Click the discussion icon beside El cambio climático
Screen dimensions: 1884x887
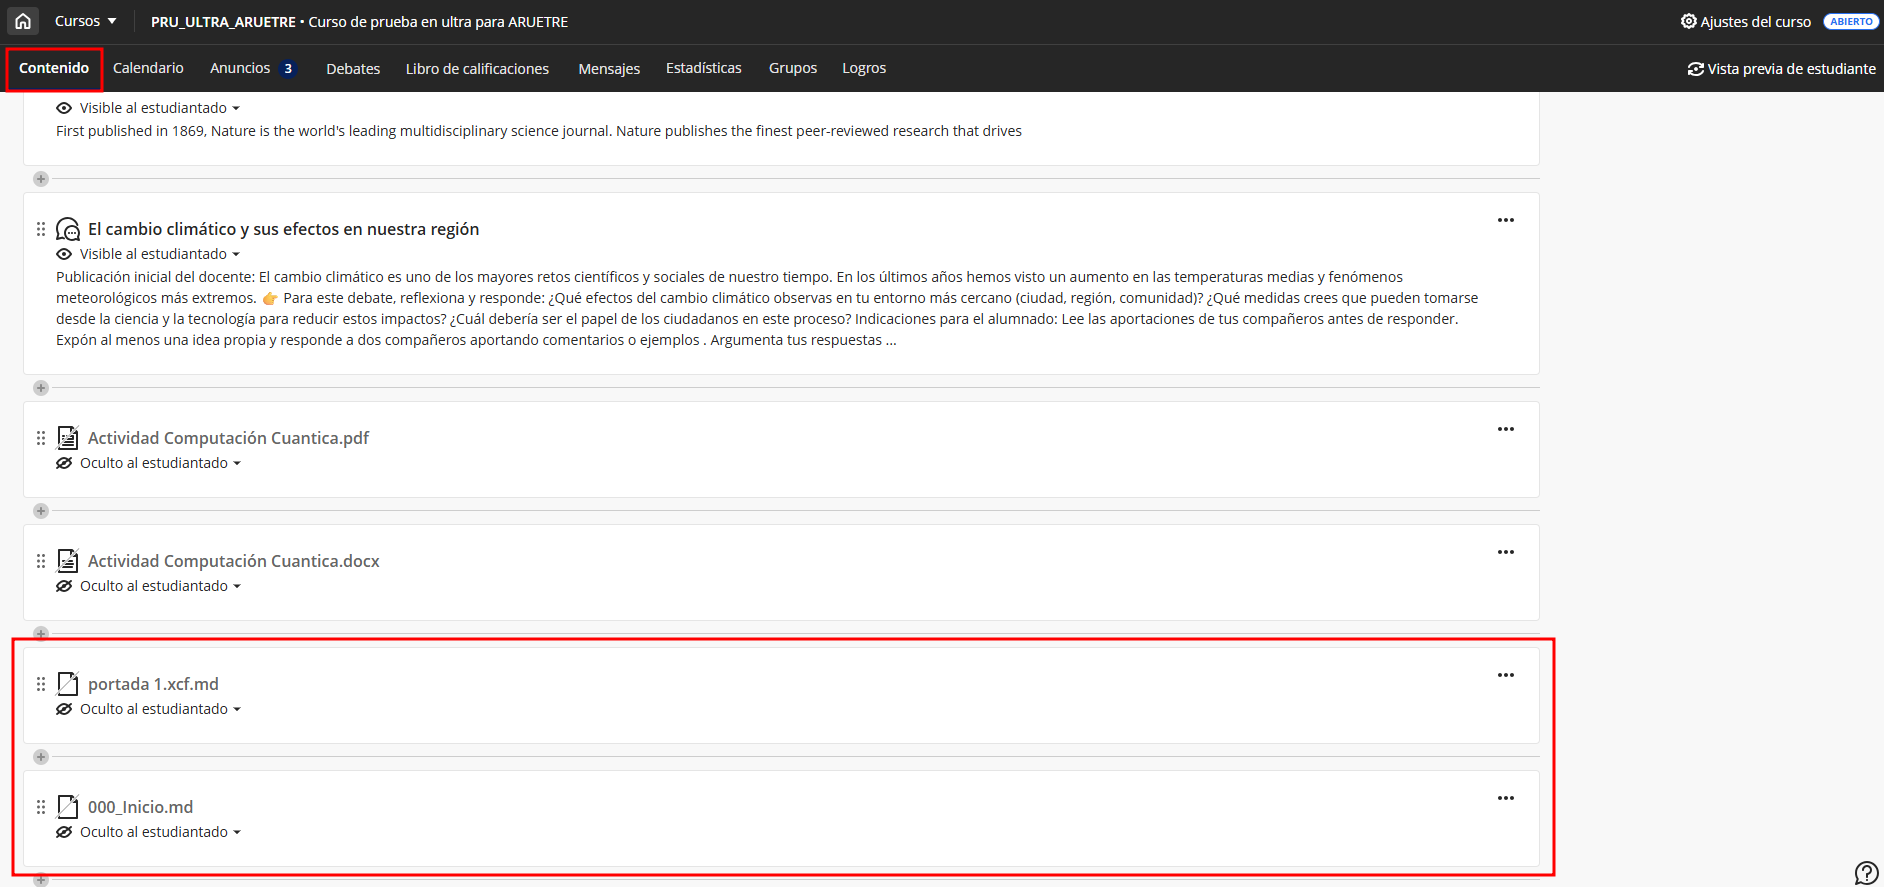pyautogui.click(x=68, y=229)
